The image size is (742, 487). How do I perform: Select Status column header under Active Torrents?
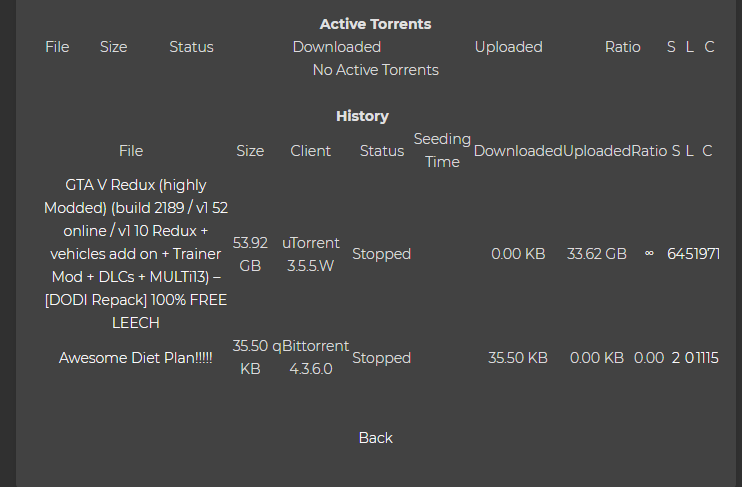point(191,47)
